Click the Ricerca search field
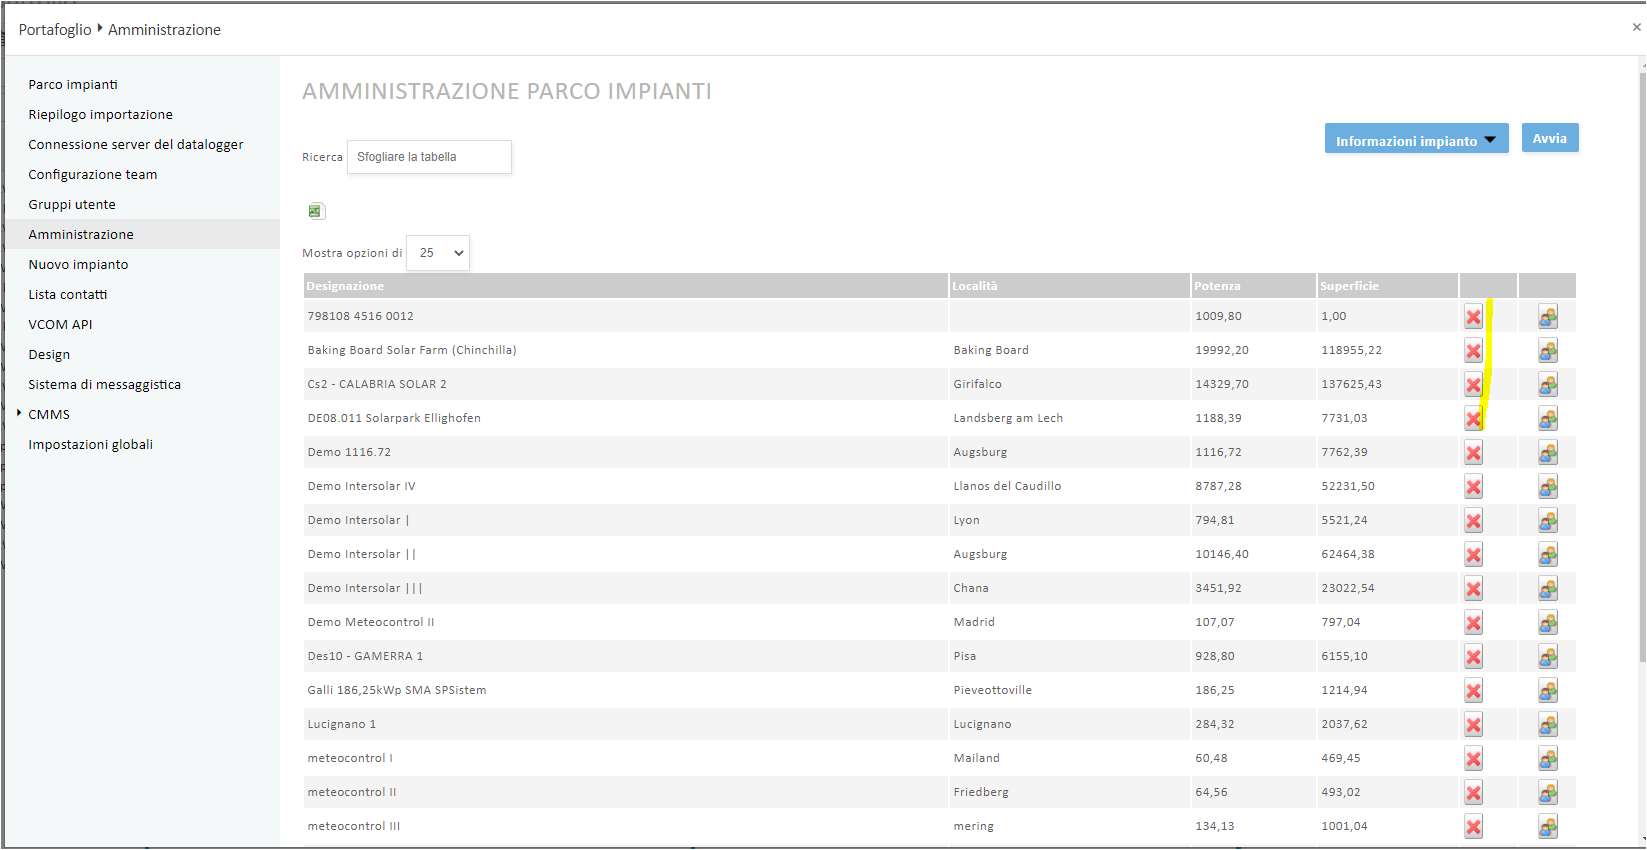 click(429, 157)
